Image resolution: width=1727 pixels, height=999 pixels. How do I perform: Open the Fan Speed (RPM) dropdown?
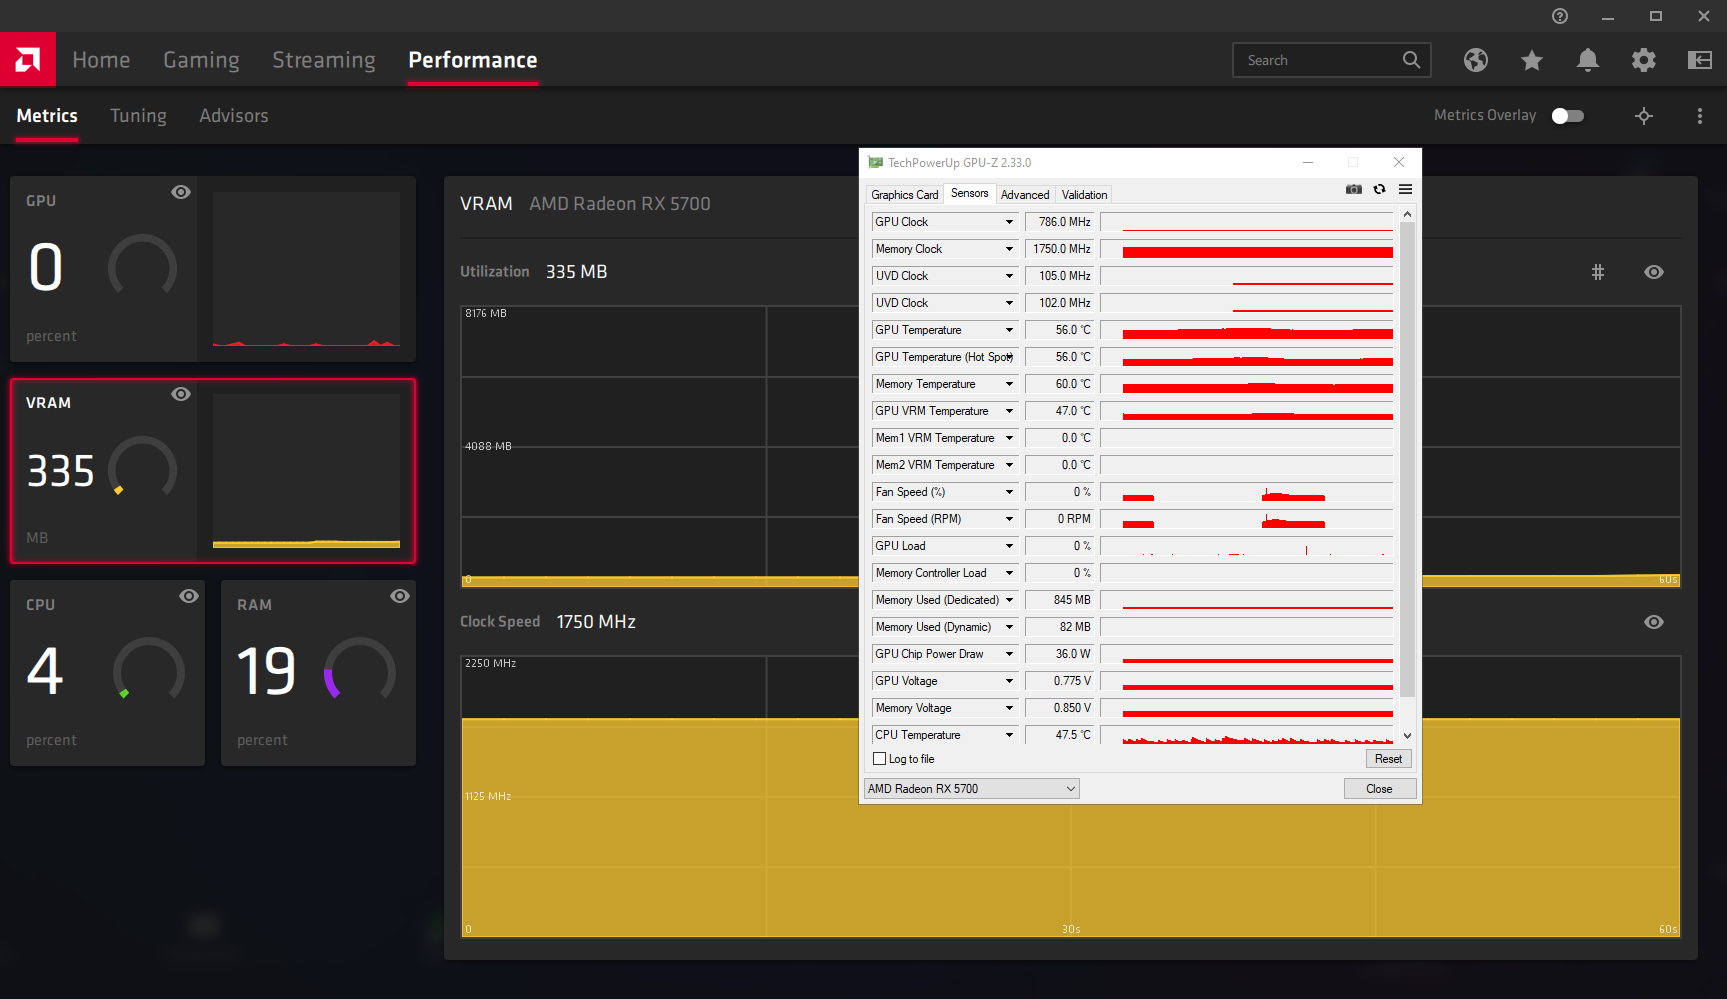coord(1009,519)
